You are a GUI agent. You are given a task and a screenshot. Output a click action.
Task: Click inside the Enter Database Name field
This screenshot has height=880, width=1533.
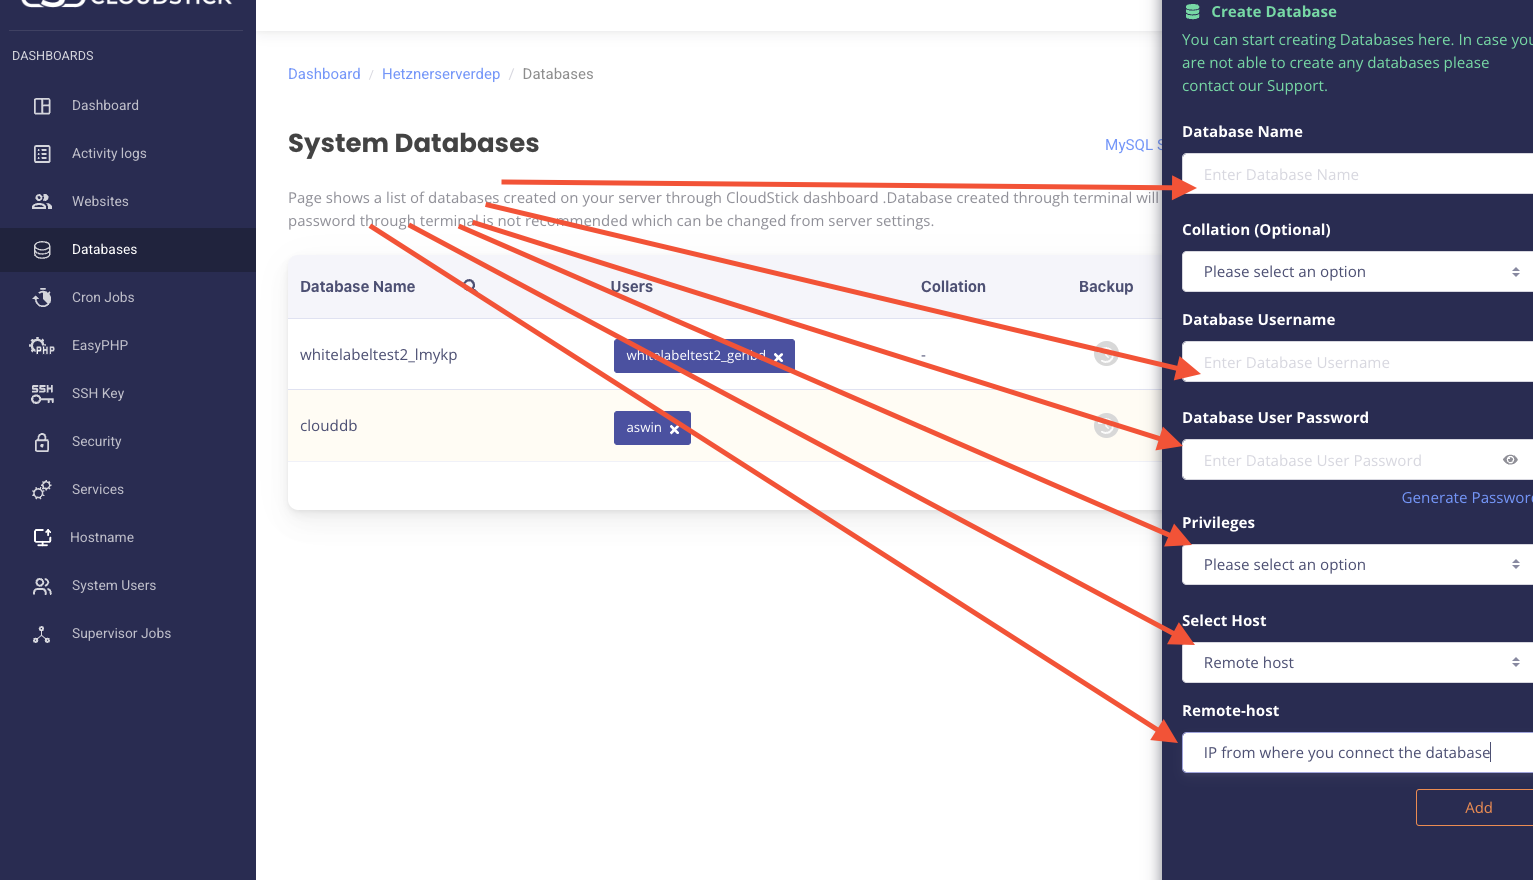pos(1356,174)
